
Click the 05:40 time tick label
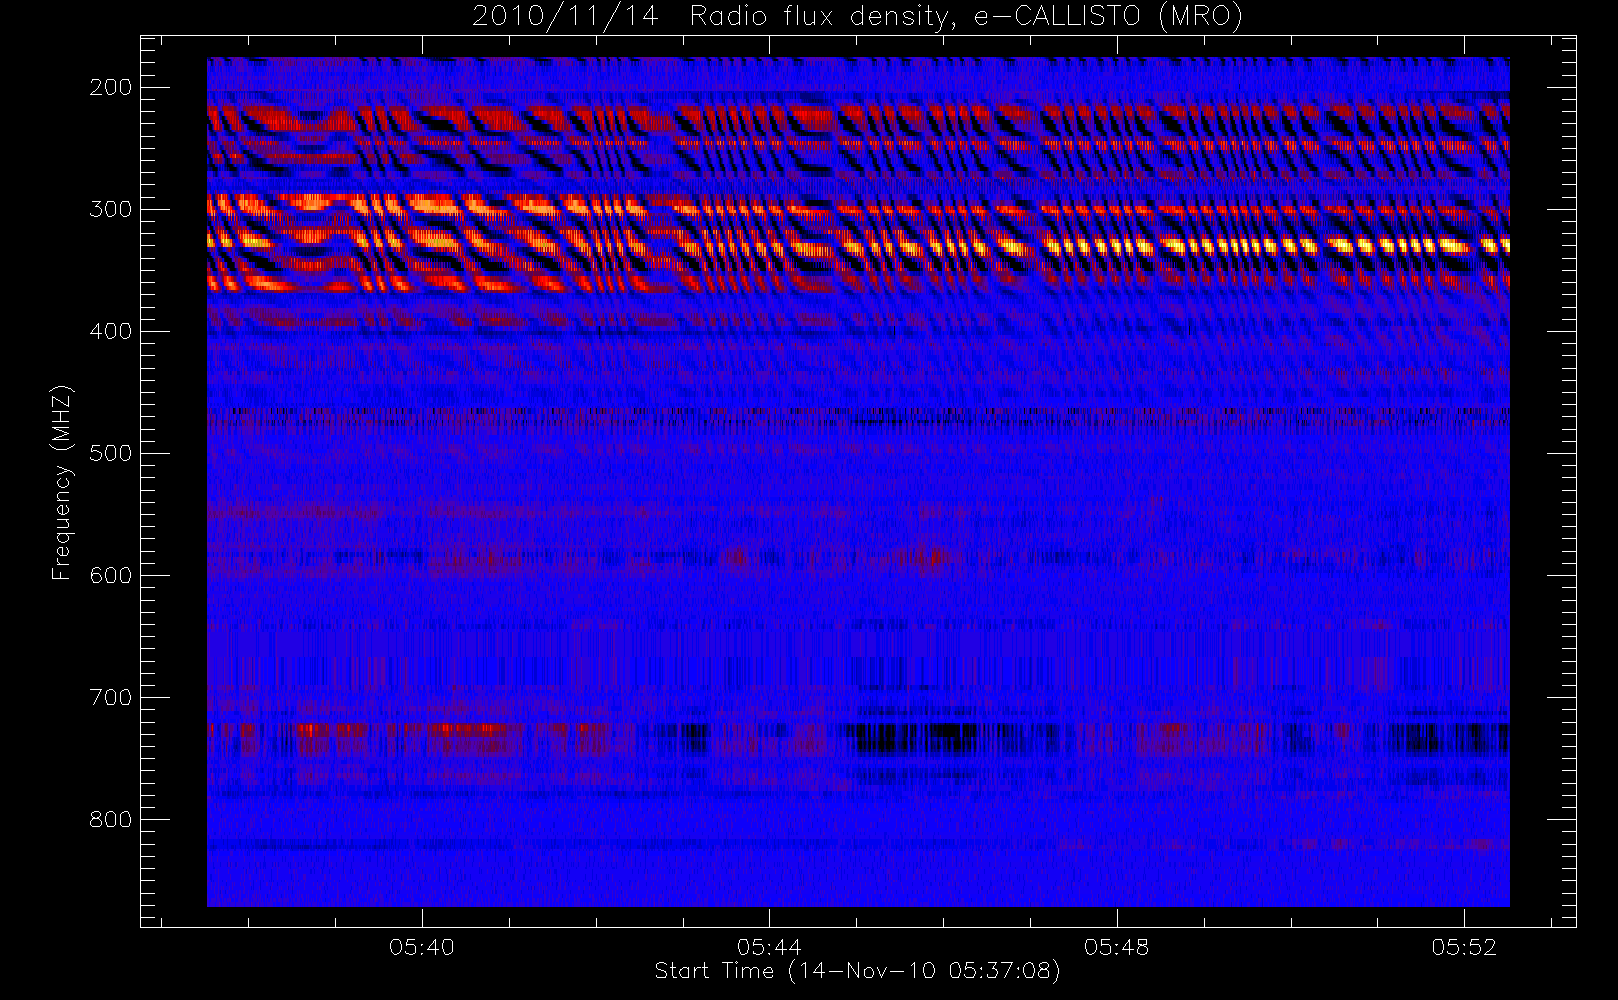[422, 947]
